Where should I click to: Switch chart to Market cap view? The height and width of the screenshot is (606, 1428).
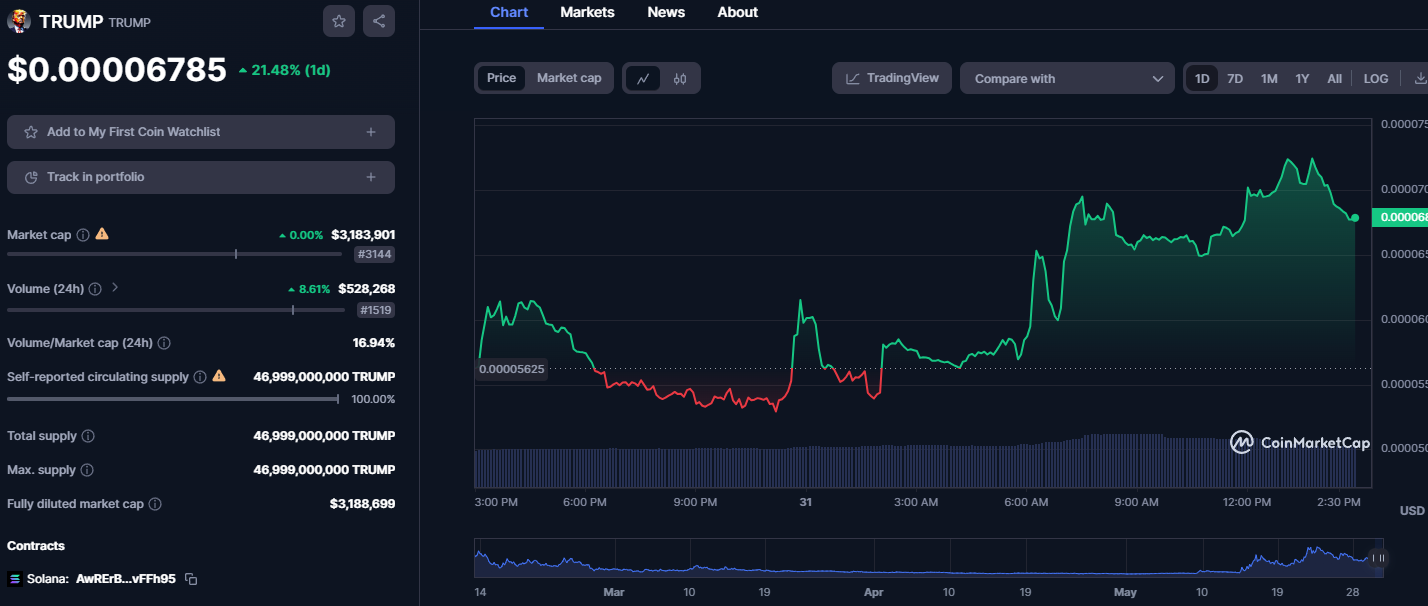[569, 78]
